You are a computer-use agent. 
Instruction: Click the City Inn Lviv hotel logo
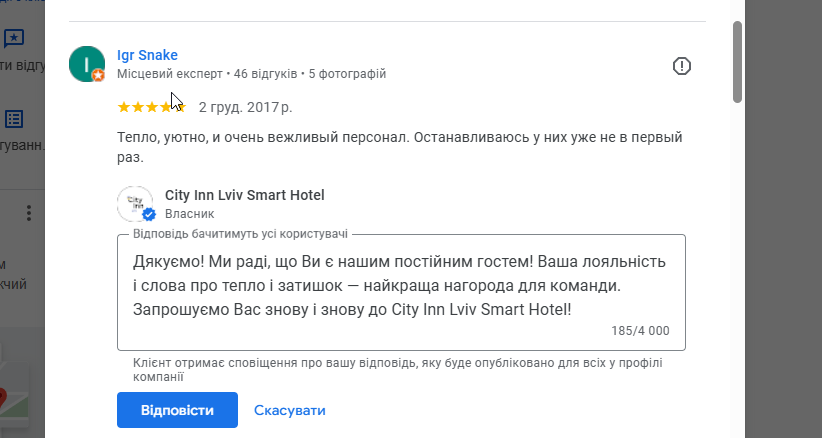(135, 203)
